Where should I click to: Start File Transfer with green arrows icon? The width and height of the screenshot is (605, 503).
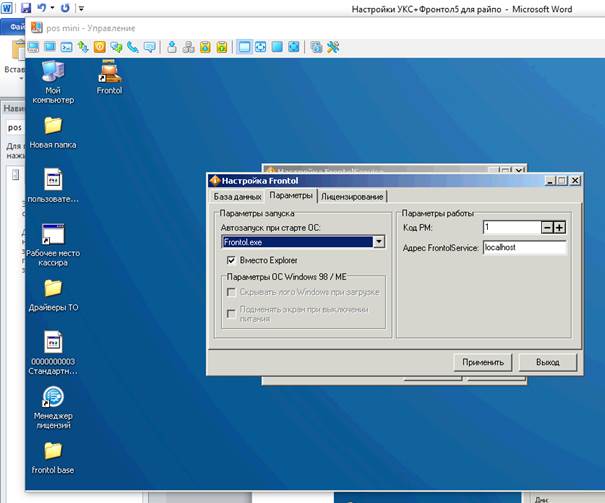[83, 47]
